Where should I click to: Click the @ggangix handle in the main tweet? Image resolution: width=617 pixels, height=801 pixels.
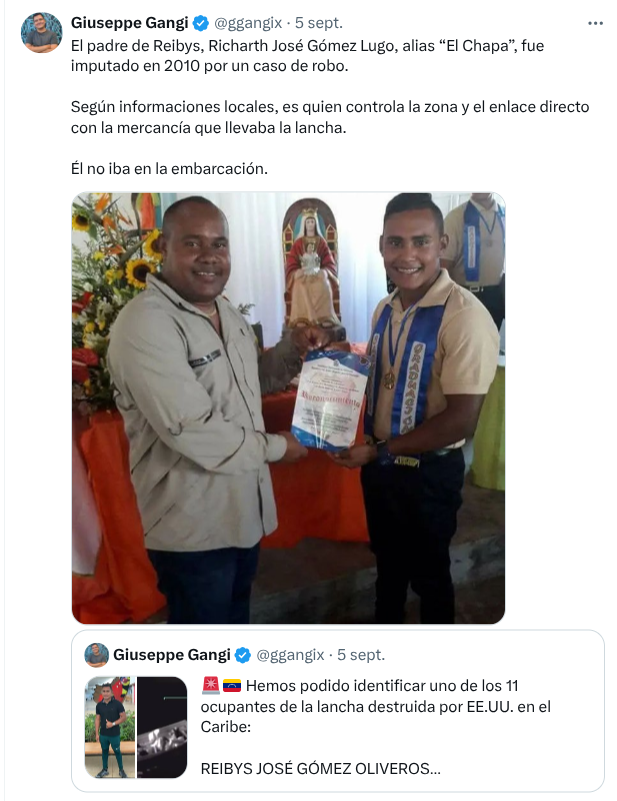(x=248, y=23)
